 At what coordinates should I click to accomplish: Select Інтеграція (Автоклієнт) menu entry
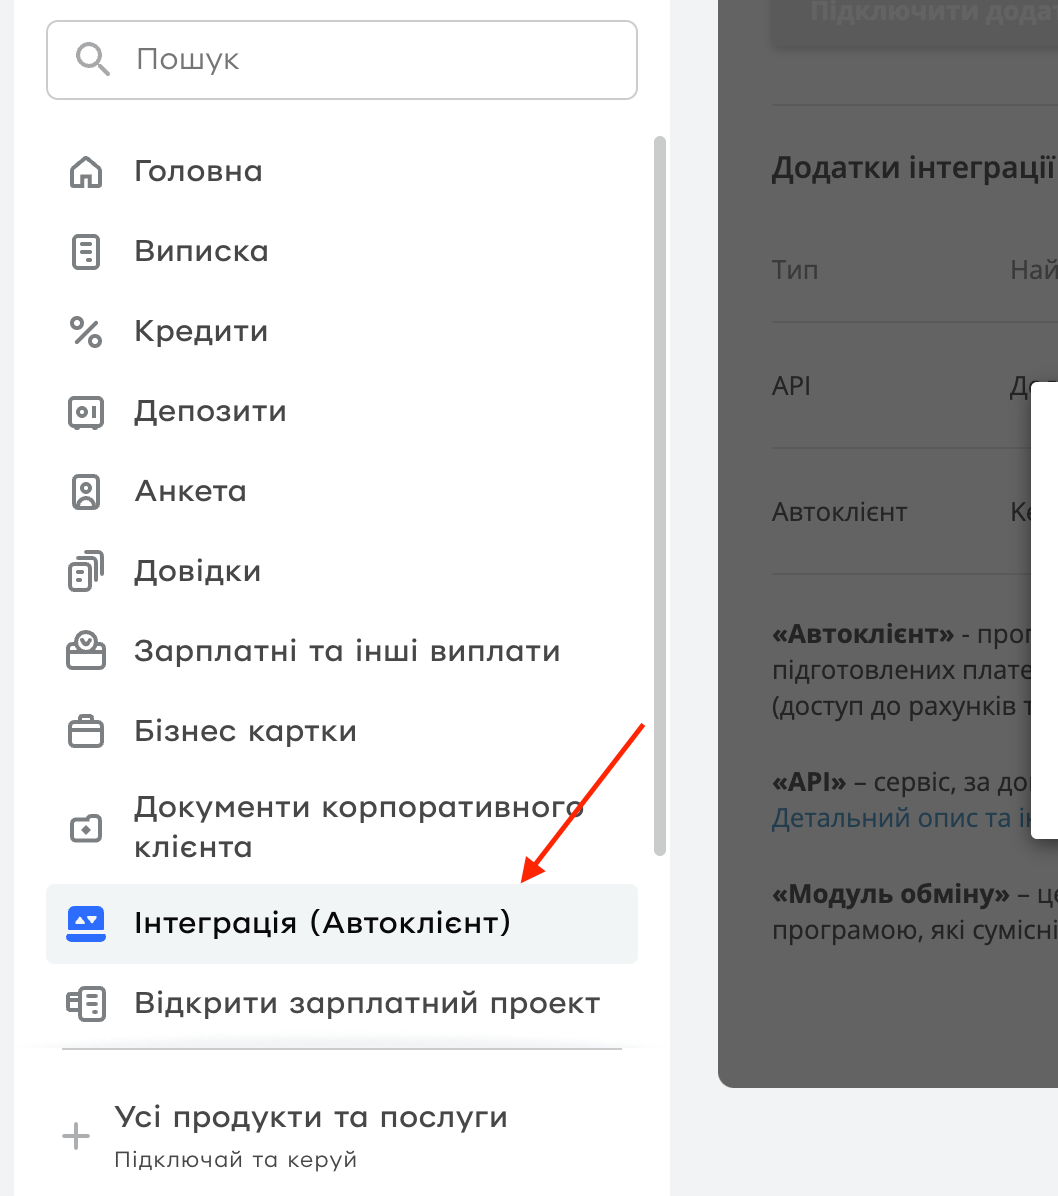click(x=342, y=924)
